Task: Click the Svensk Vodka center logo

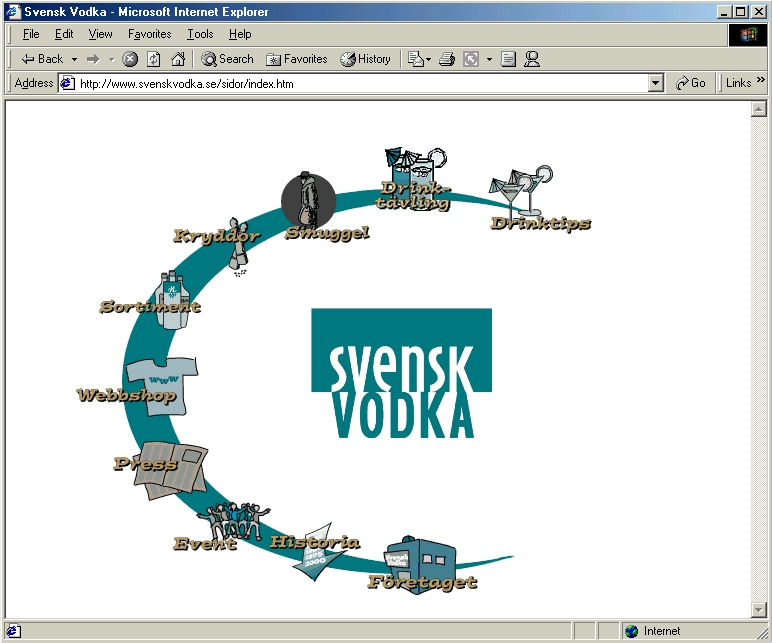Action: click(401, 373)
